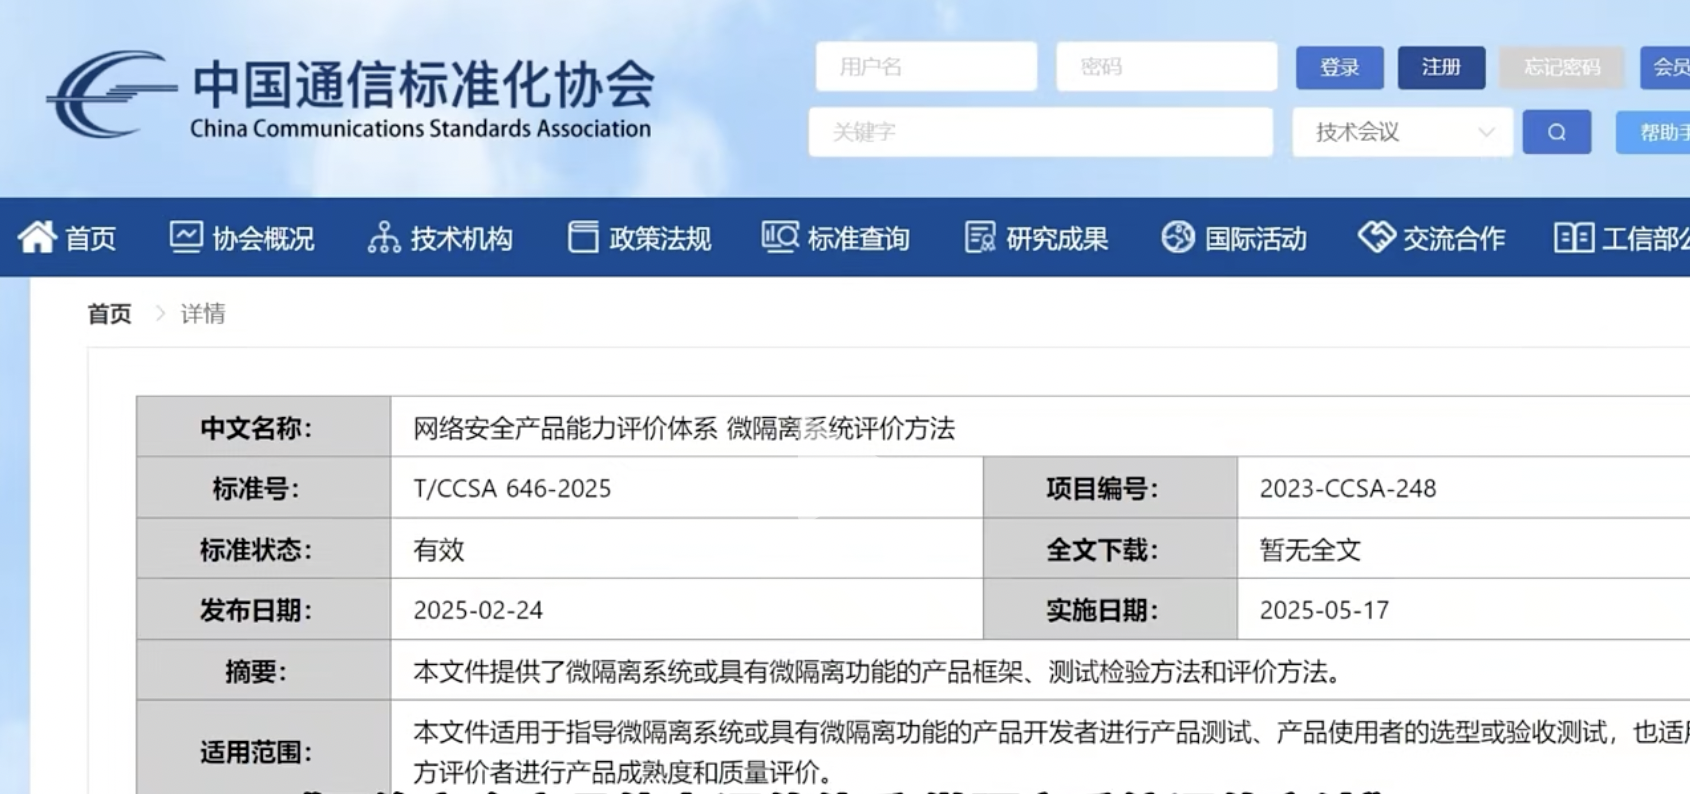Click the 交流合作 handshake icon

(x=1377, y=237)
